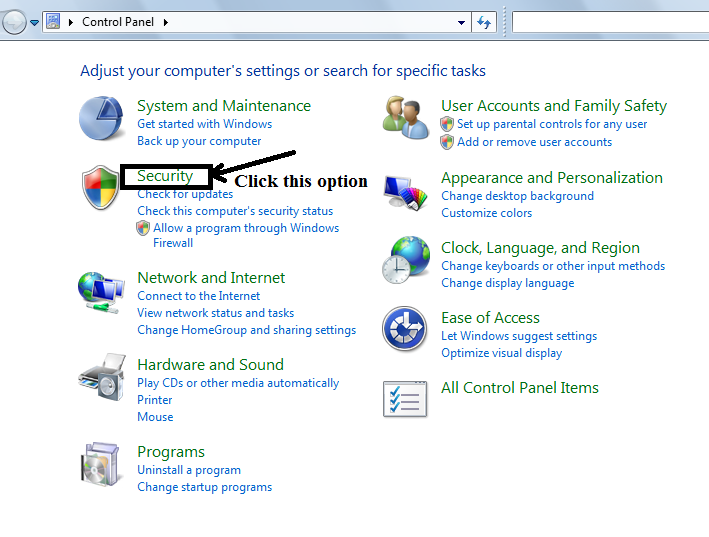This screenshot has width=709, height=537.
Task: Click Uninstall a program link
Action: (x=189, y=470)
